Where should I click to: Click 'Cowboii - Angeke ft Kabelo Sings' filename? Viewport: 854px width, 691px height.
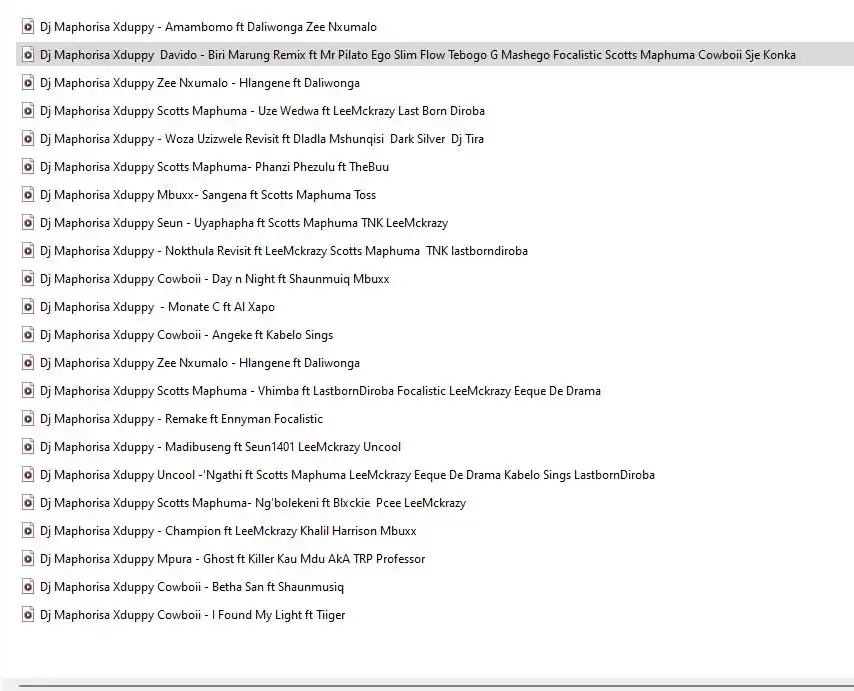[186, 334]
